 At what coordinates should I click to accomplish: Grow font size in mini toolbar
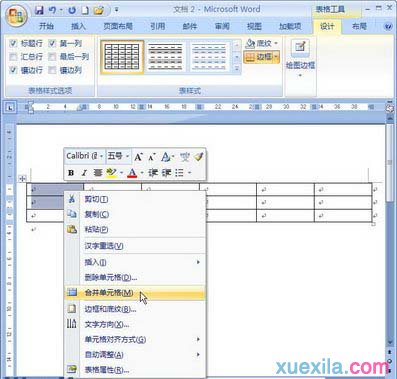(138, 156)
